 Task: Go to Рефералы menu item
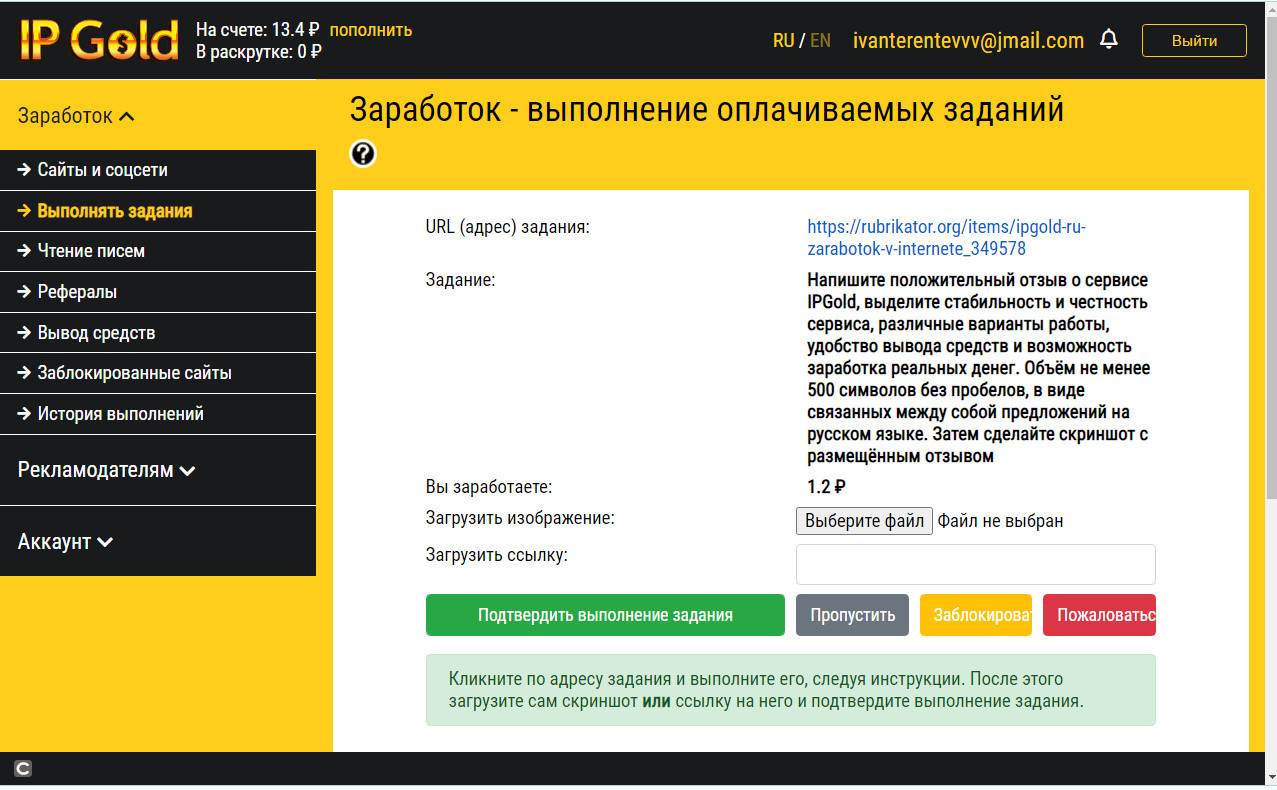click(x=158, y=292)
